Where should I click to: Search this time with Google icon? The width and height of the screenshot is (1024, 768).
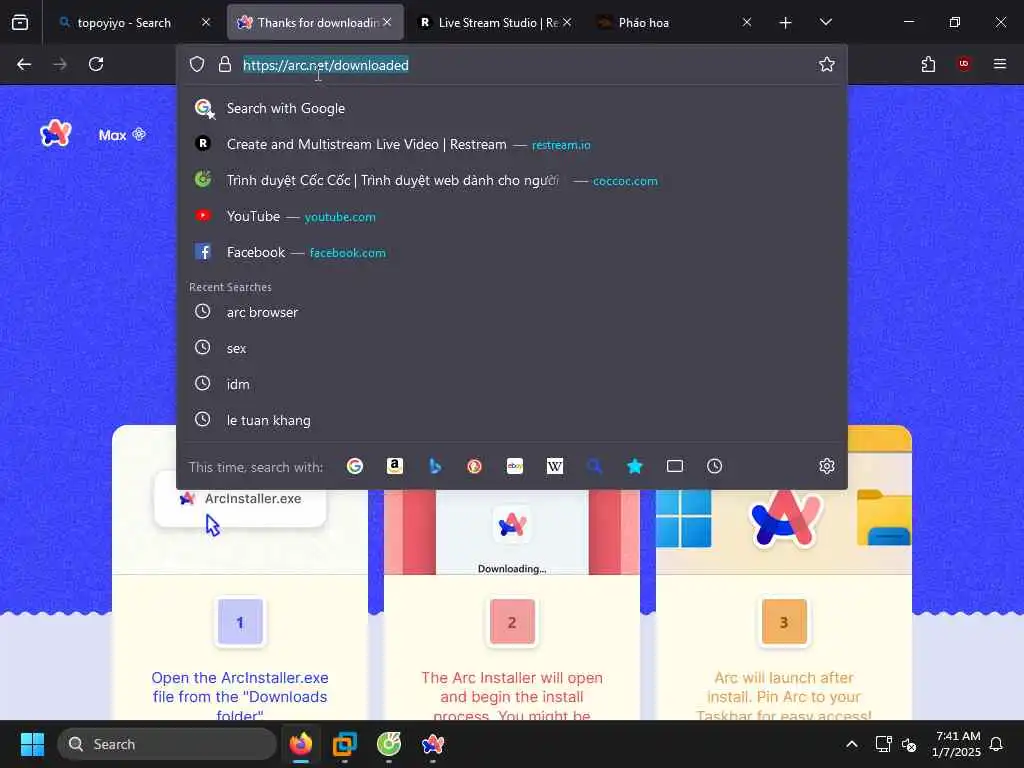[x=355, y=466]
